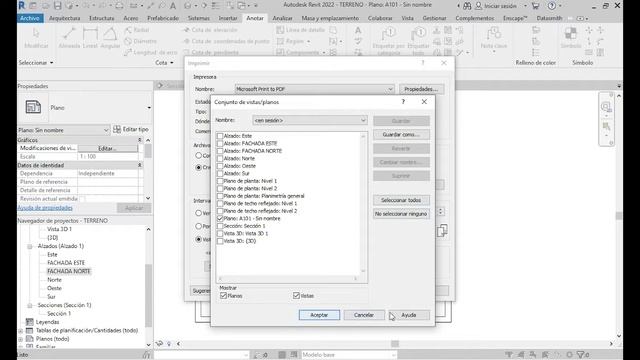Screen dimensions: 640x360
Task: Switch to the Vista ribbon tab
Action: click(x=407, y=18)
